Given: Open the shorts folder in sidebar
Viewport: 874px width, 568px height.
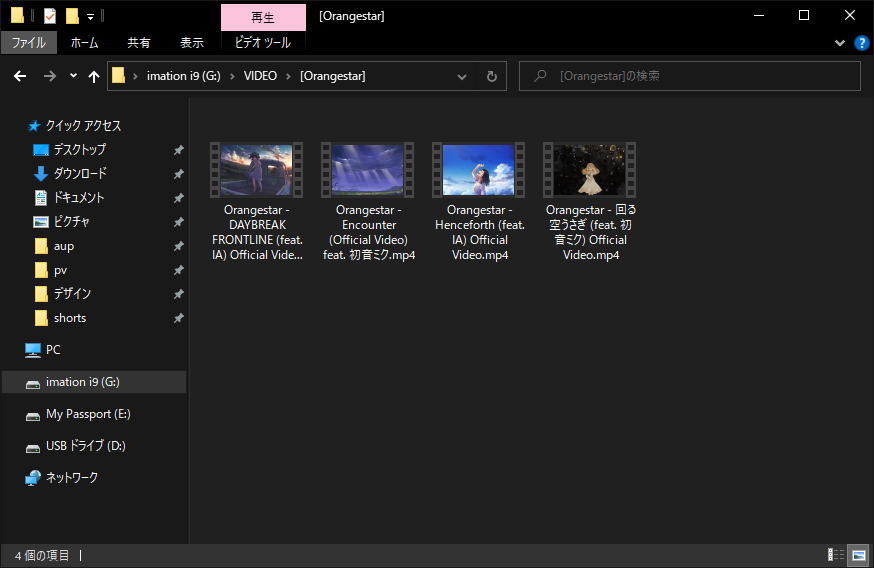Looking at the screenshot, I should (70, 318).
